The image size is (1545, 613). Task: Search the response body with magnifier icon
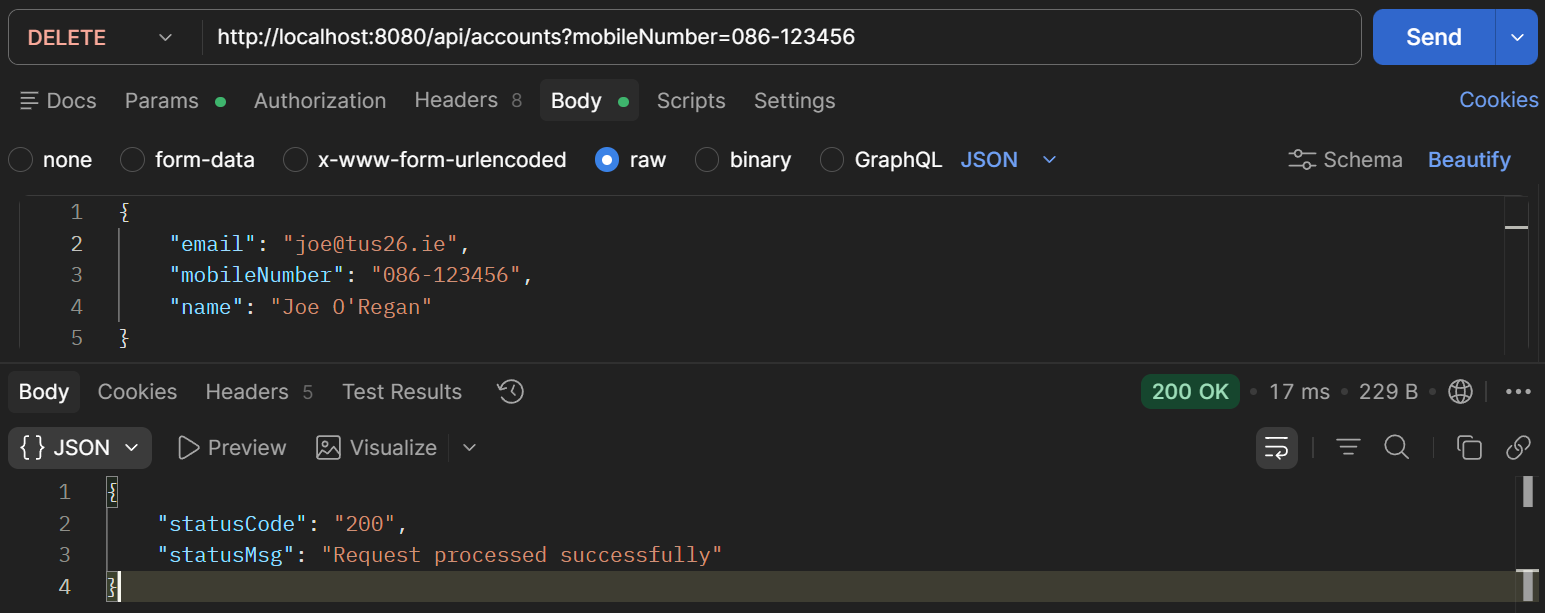[x=1396, y=448]
